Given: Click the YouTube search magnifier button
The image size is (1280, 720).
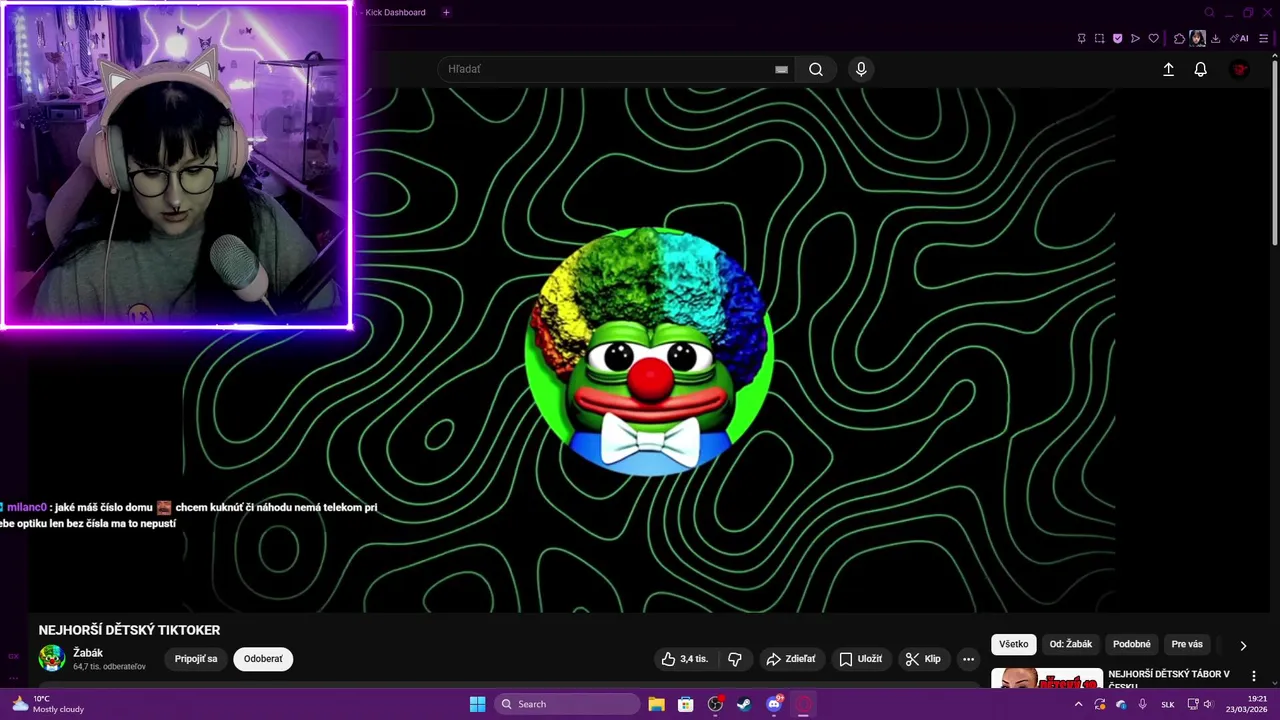Looking at the screenshot, I should pos(816,69).
